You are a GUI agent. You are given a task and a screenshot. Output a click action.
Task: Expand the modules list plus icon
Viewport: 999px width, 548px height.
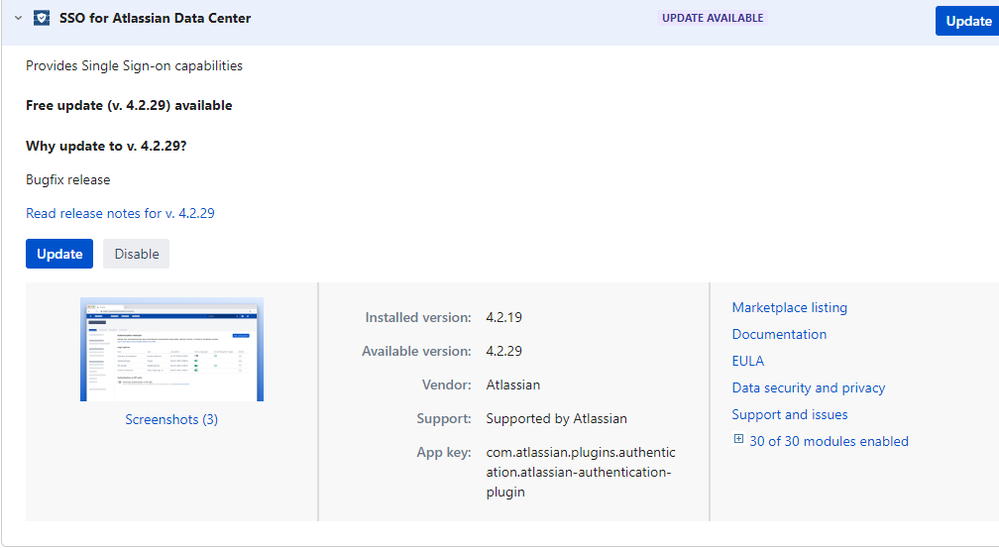click(738, 439)
